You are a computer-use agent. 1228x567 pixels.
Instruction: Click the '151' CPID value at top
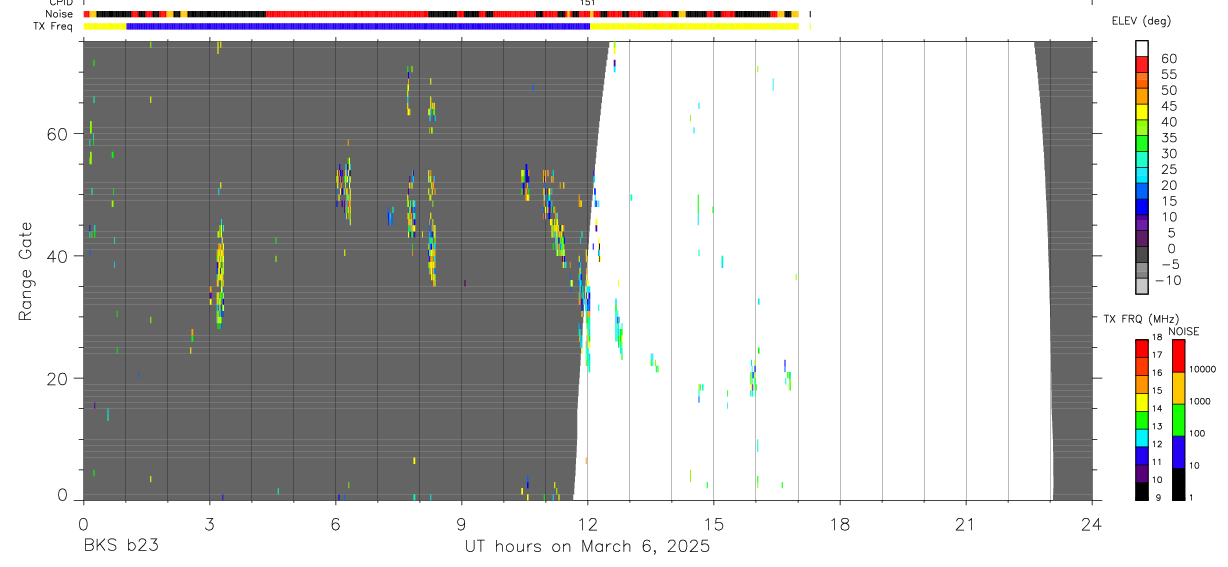pos(588,3)
